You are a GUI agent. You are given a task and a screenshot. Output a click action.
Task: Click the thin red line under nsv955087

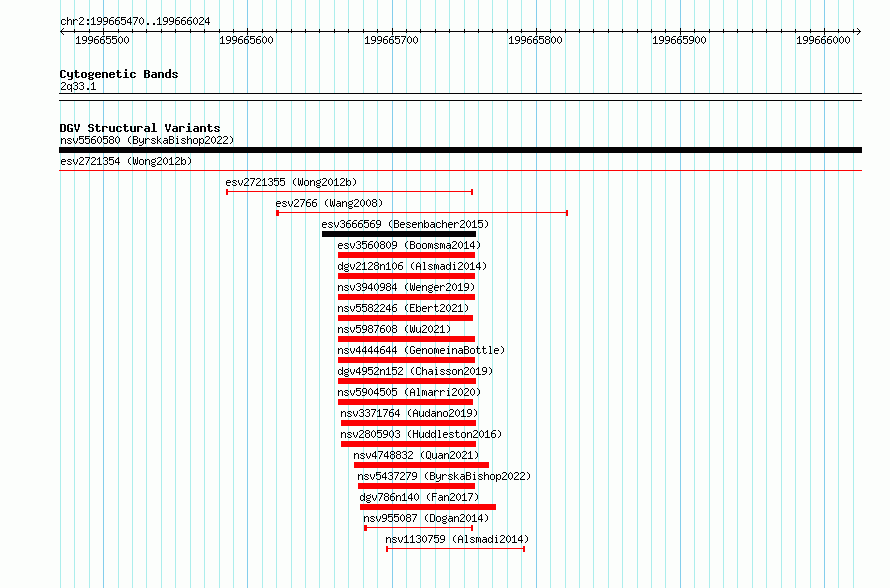[419, 528]
